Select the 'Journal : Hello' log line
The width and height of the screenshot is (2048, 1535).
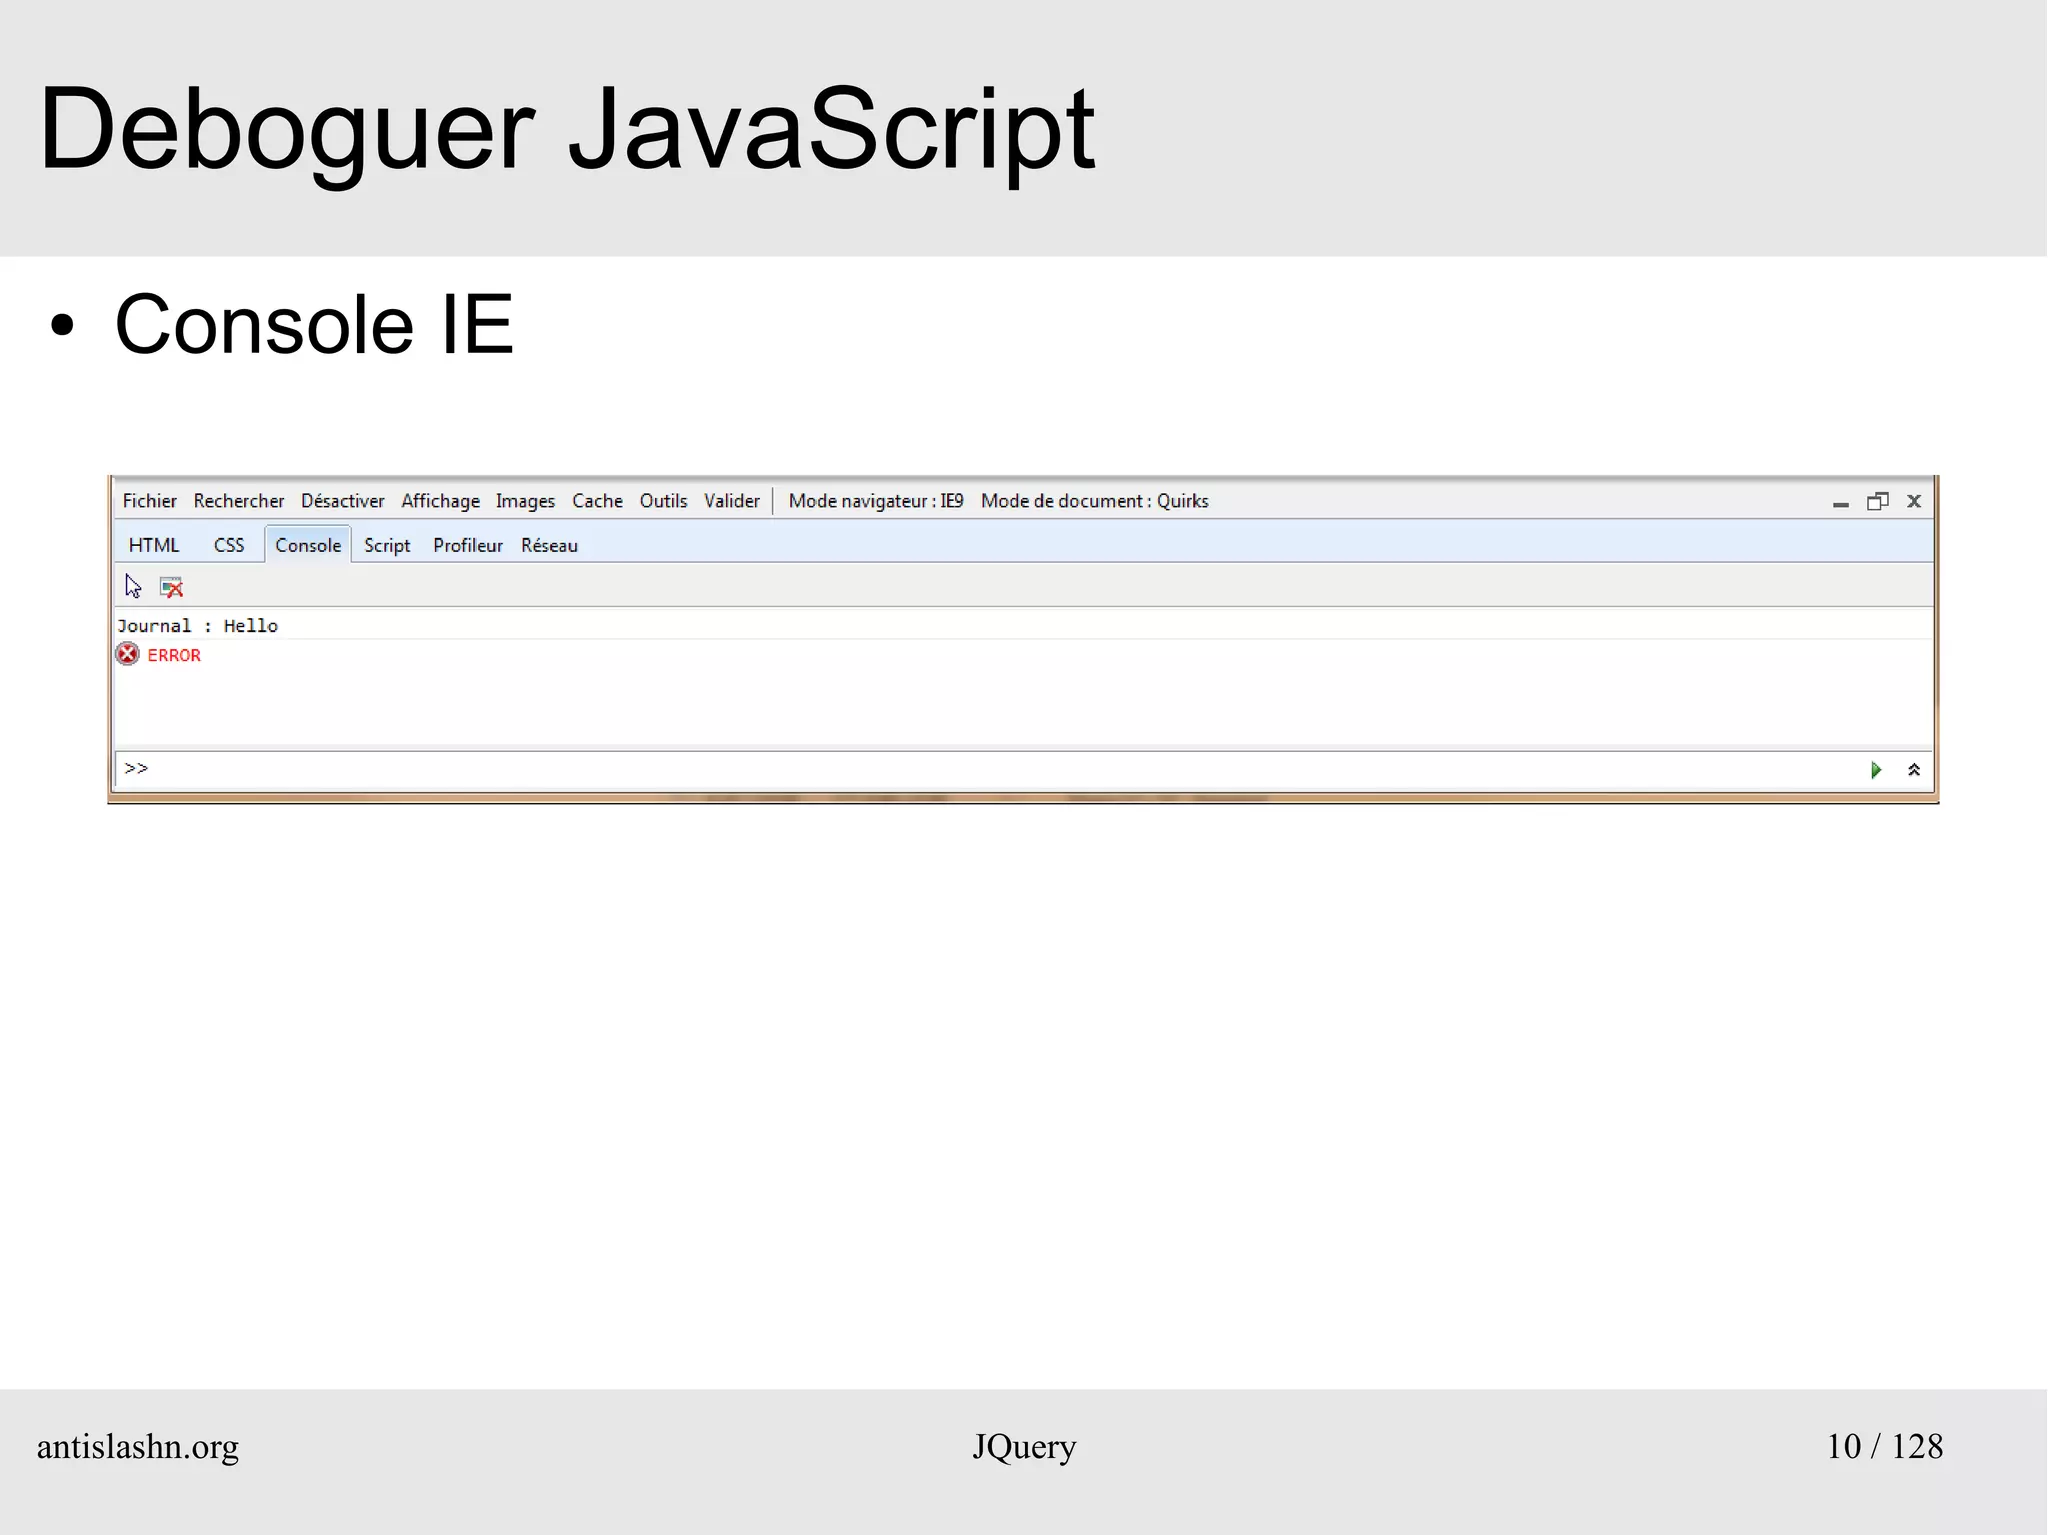click(x=197, y=626)
